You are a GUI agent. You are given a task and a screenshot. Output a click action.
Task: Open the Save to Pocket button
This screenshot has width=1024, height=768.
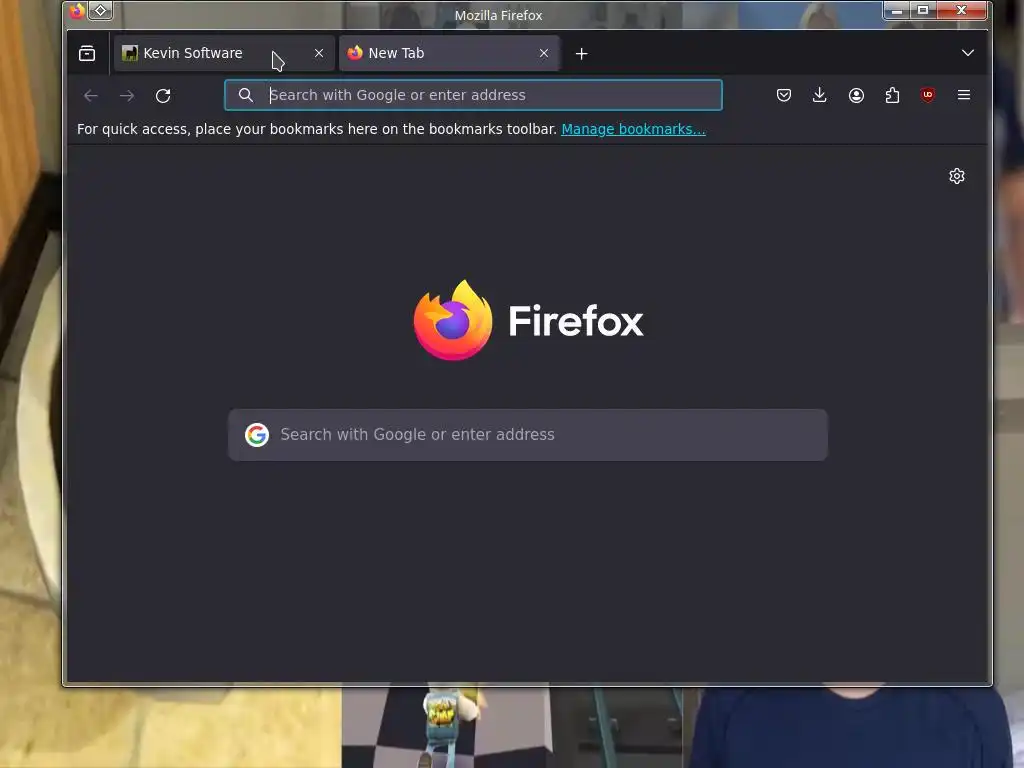[x=784, y=95]
